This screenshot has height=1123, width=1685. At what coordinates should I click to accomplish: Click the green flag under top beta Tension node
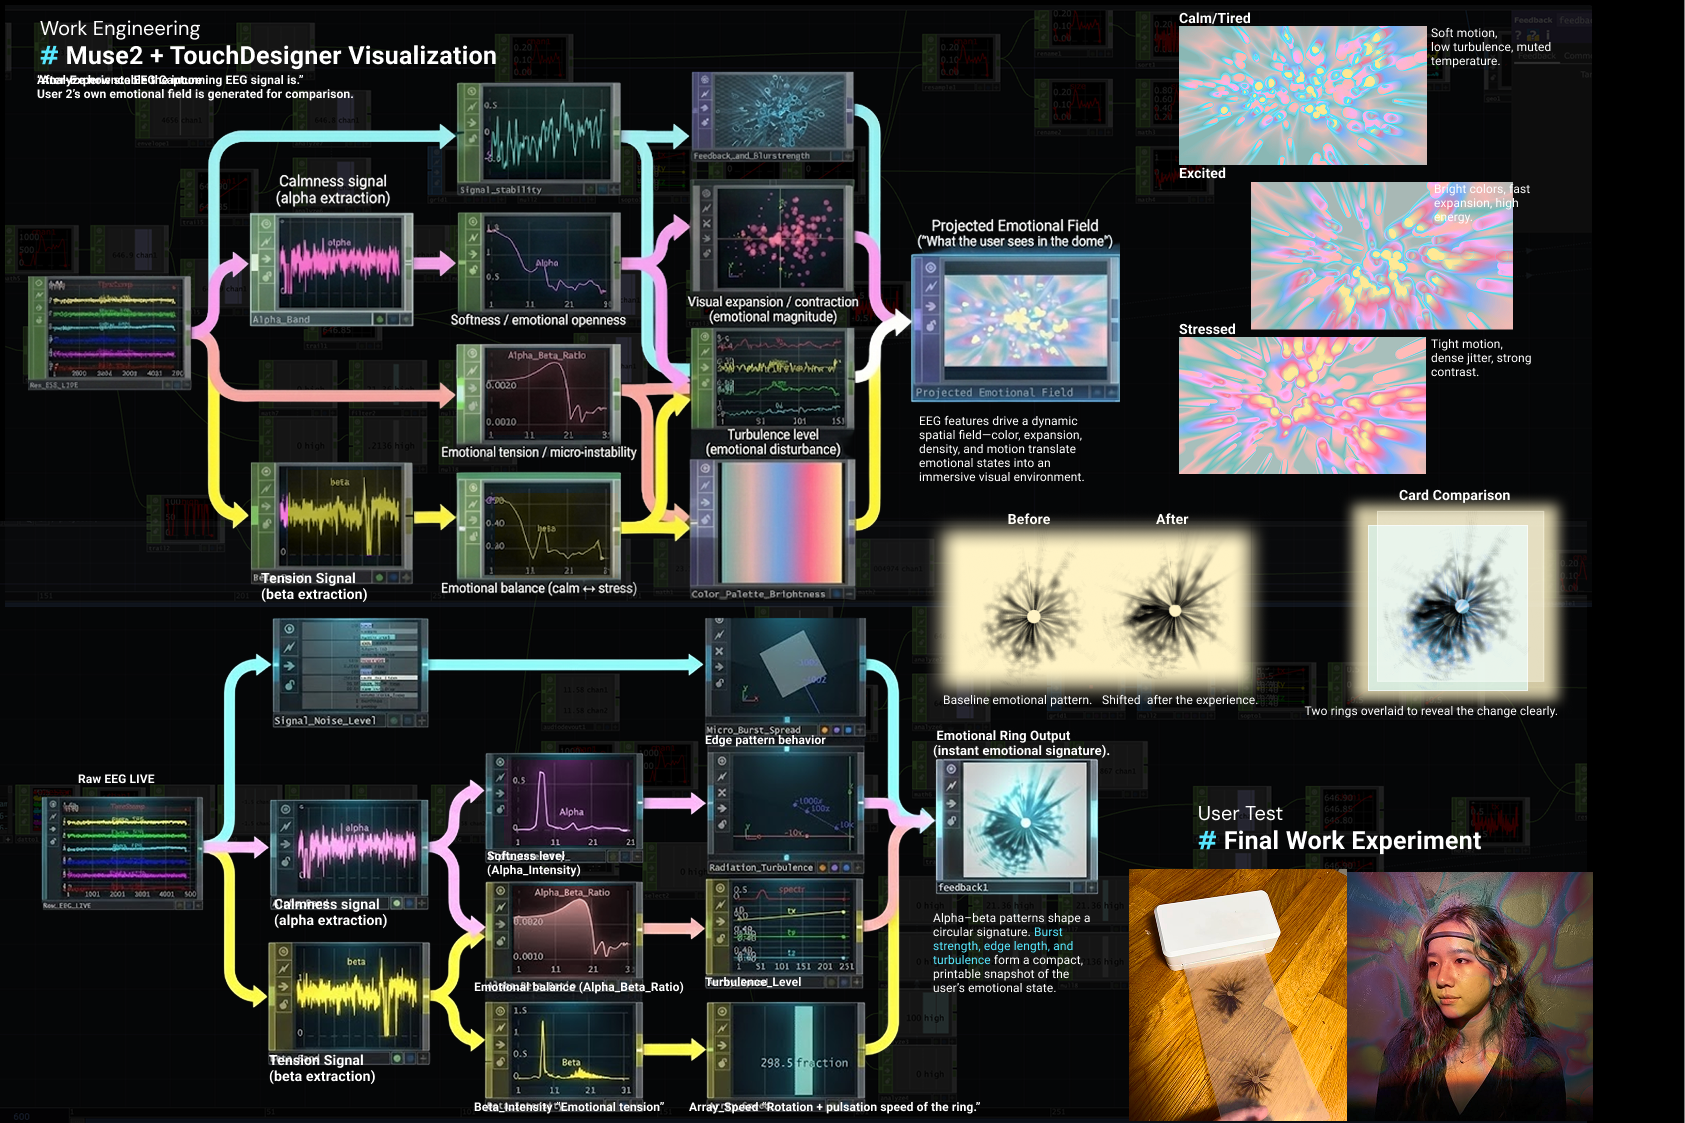379,577
